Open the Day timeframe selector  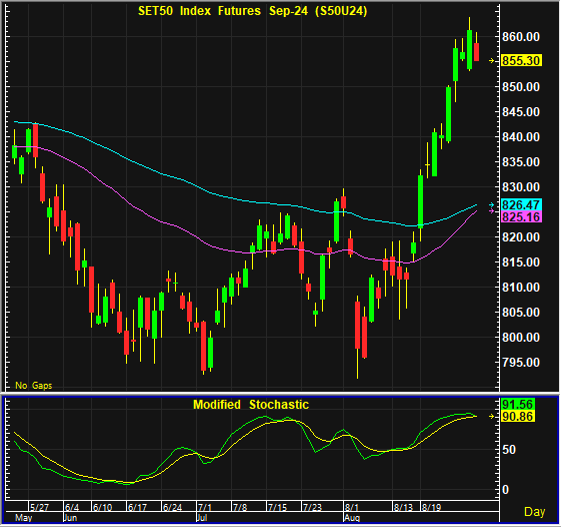tap(535, 512)
